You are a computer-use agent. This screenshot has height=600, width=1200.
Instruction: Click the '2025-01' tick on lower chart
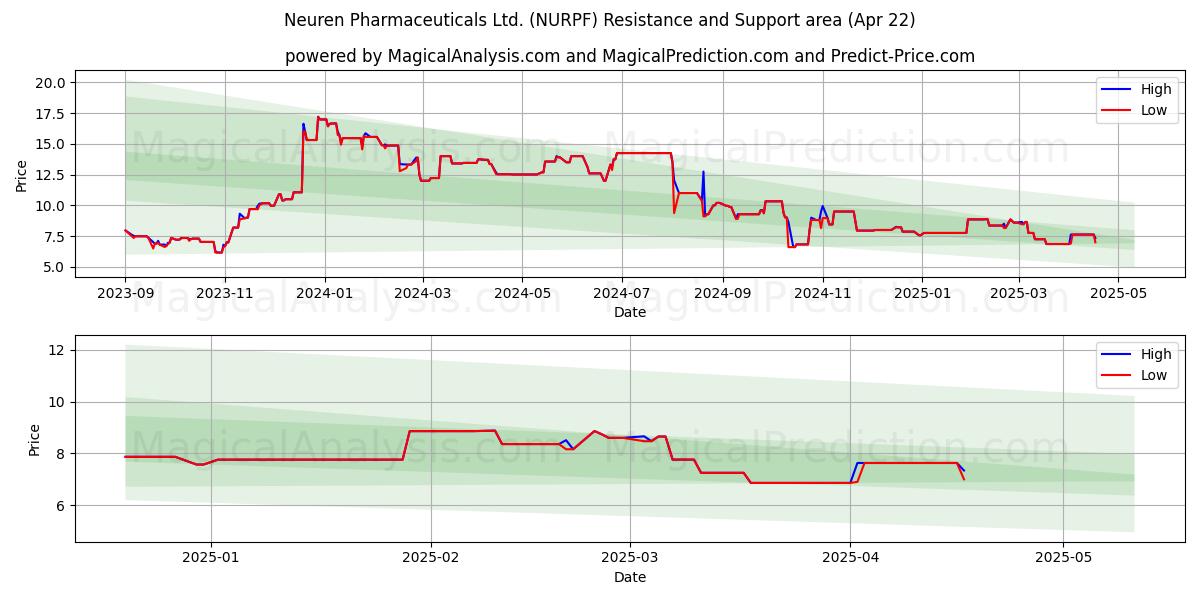point(211,557)
